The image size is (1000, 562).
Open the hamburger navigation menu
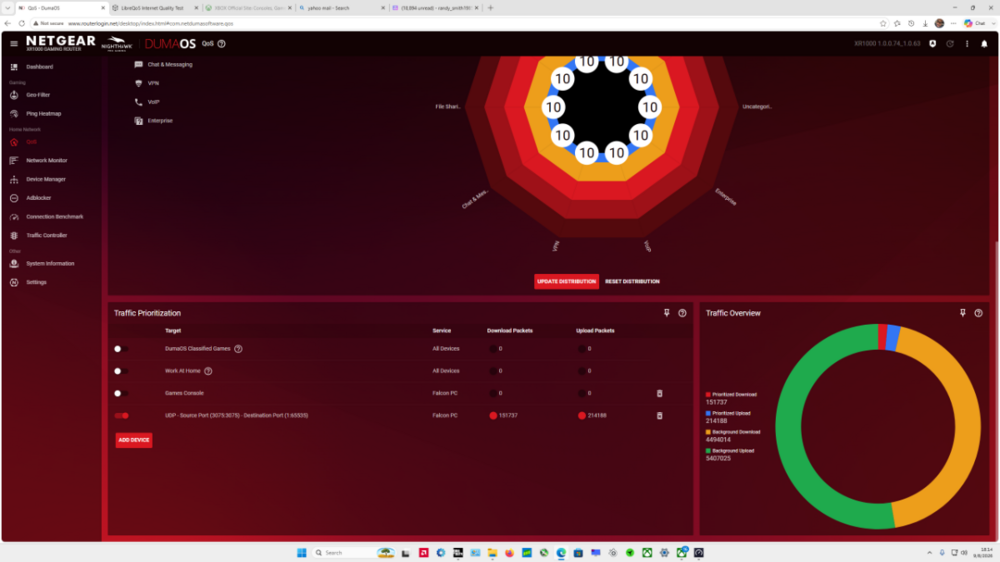tap(14, 44)
